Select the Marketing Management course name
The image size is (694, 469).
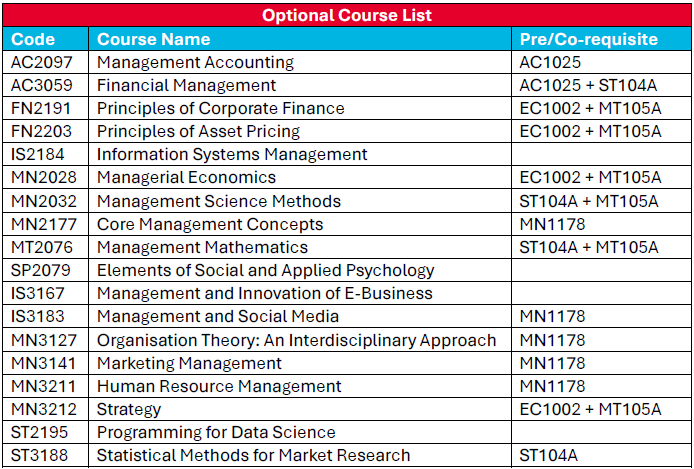(x=189, y=363)
